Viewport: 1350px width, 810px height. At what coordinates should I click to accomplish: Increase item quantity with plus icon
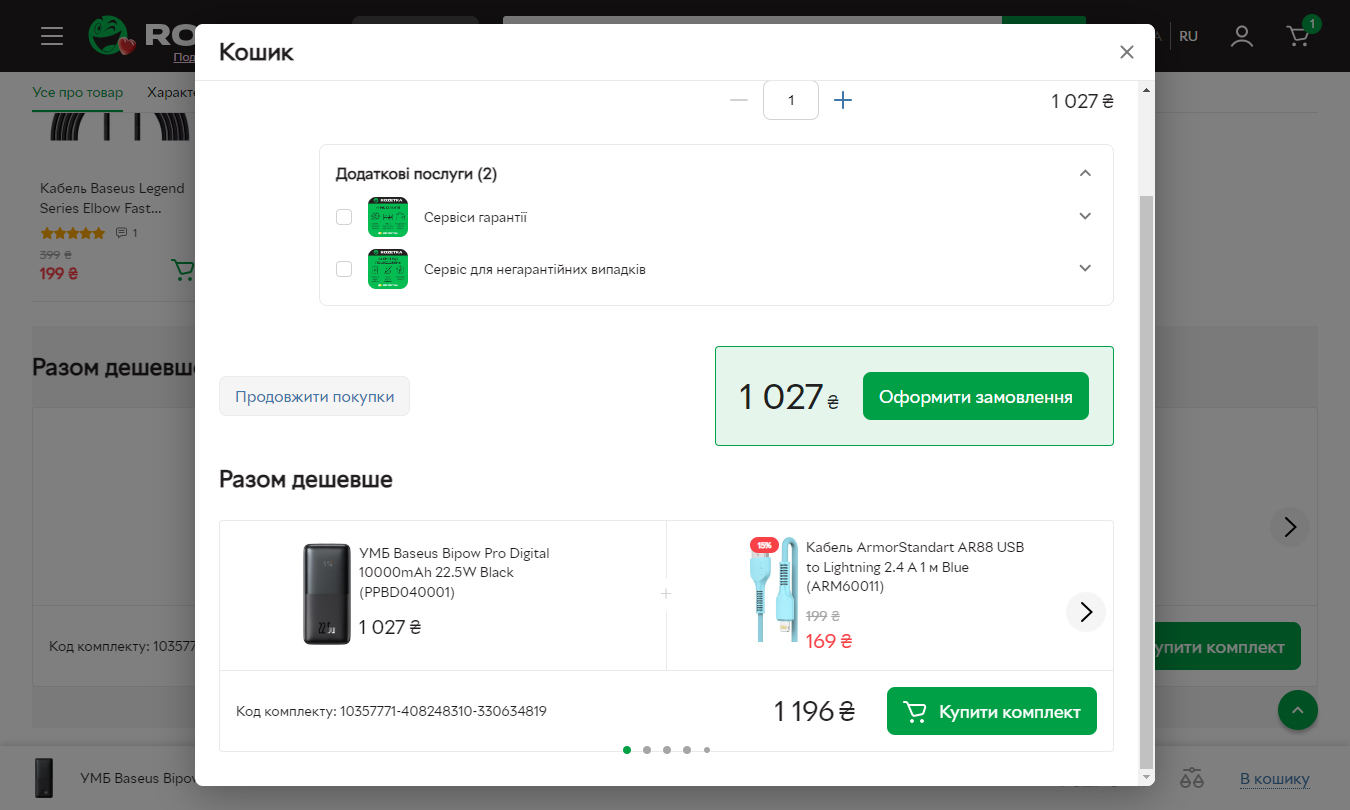point(843,100)
